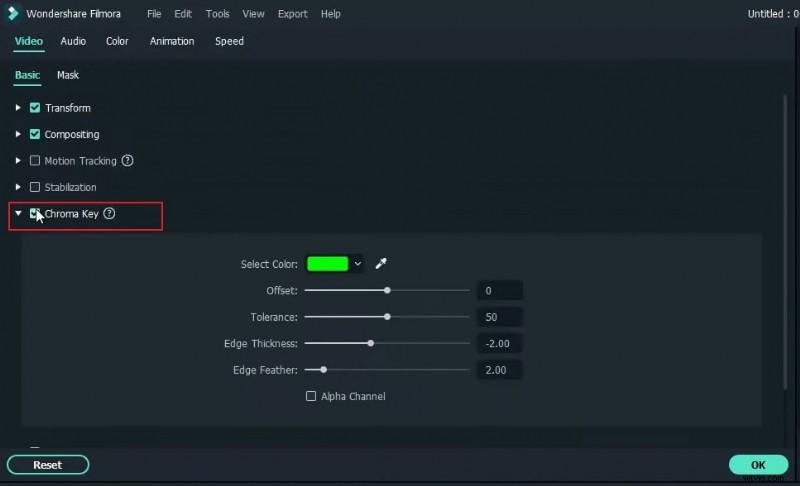Enable the Alpha Channel checkbox
800x486 pixels.
311,396
